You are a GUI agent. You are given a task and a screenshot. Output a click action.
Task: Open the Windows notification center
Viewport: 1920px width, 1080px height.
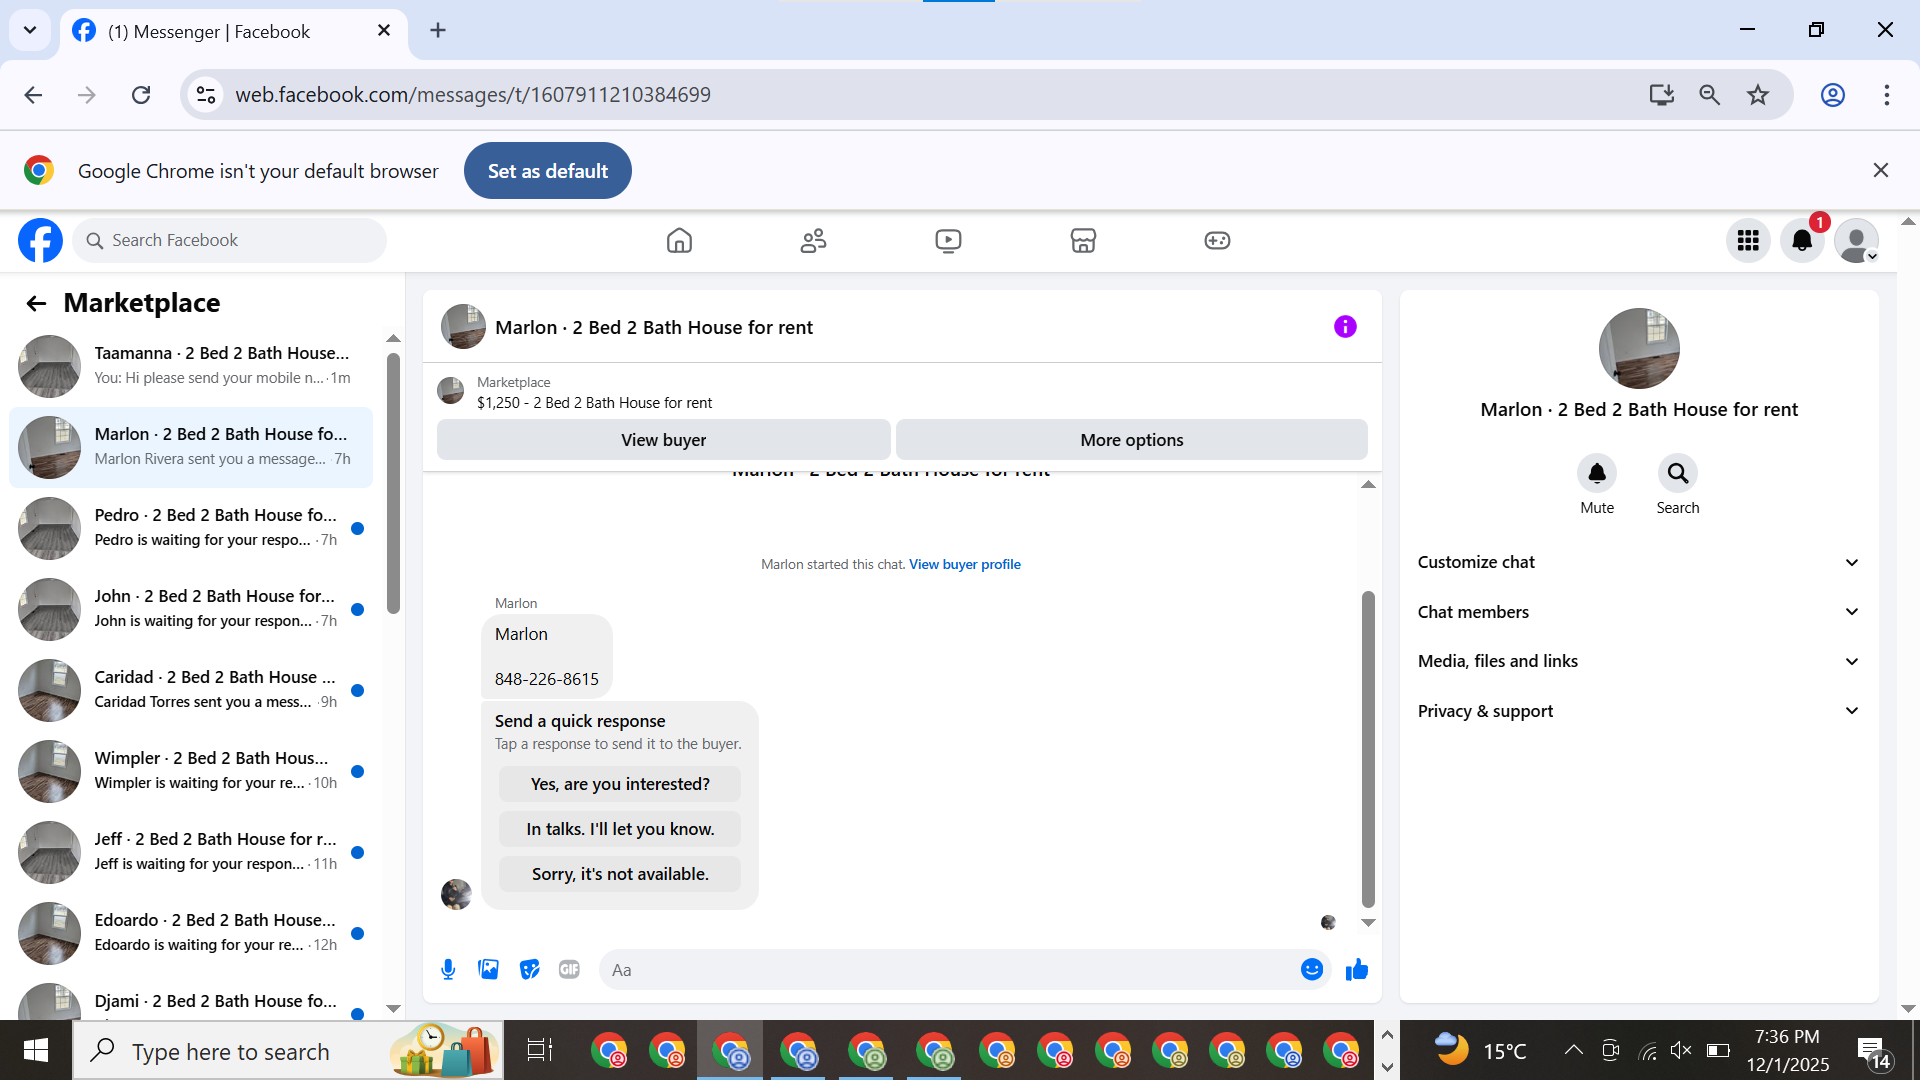pos(1874,1052)
